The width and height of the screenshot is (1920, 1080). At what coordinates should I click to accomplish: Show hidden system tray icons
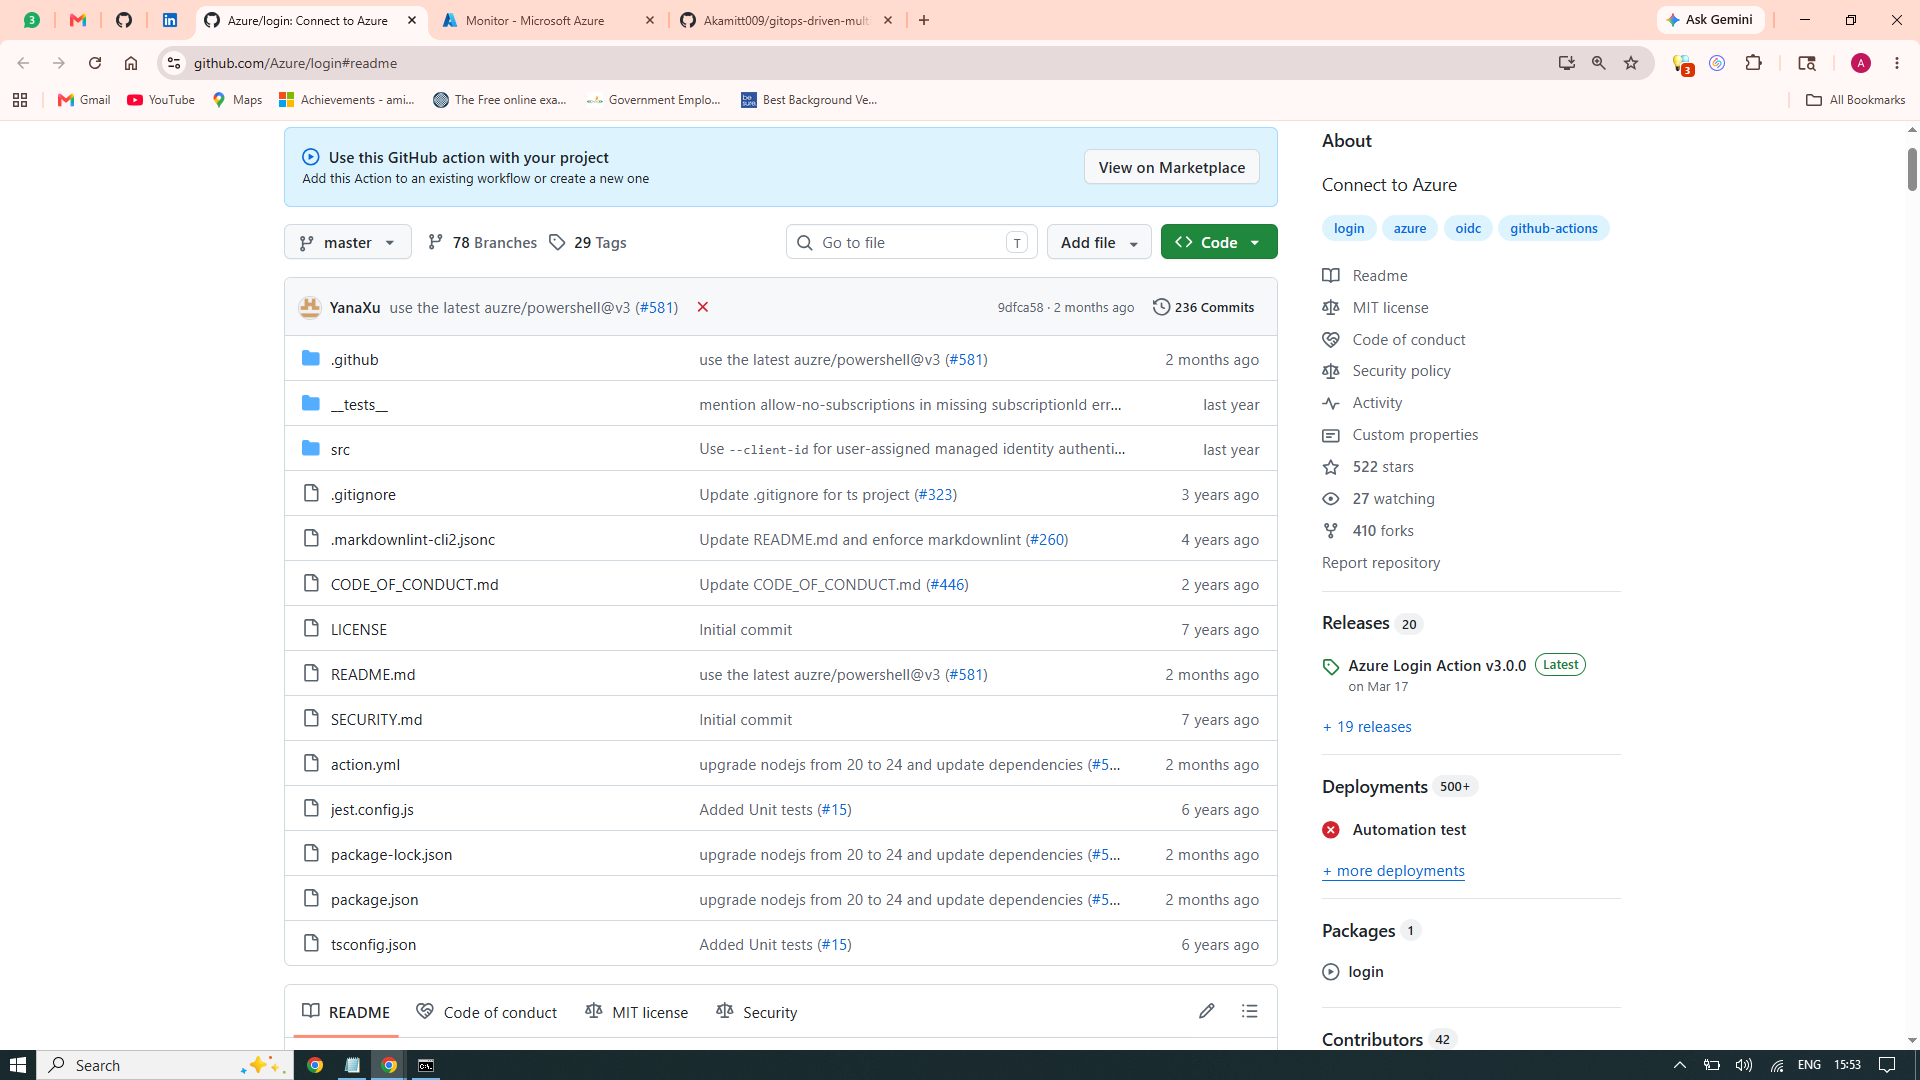tap(1680, 1065)
